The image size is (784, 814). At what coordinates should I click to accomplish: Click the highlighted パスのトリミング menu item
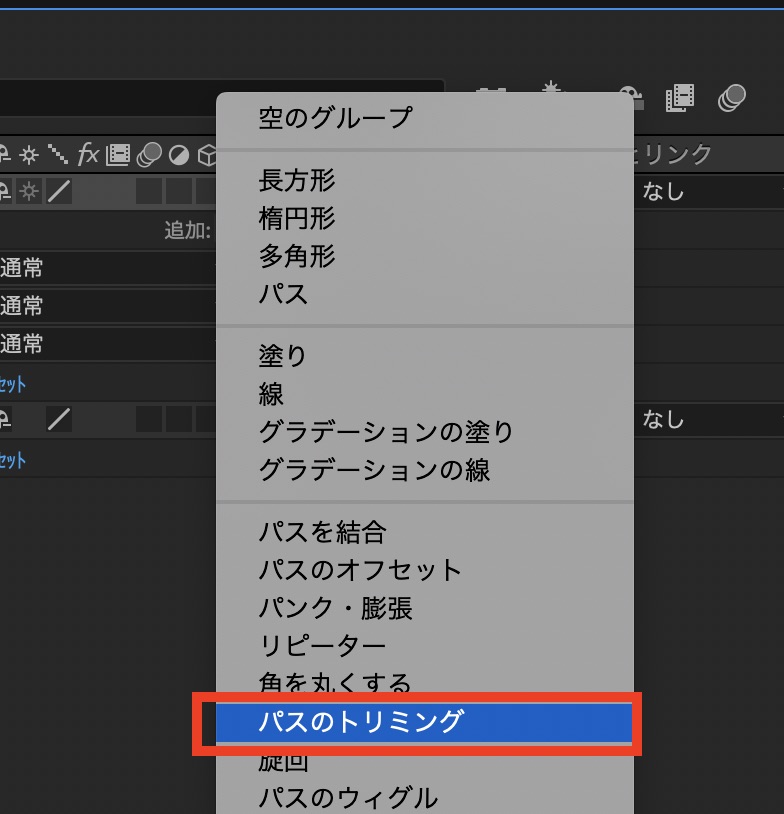[425, 722]
